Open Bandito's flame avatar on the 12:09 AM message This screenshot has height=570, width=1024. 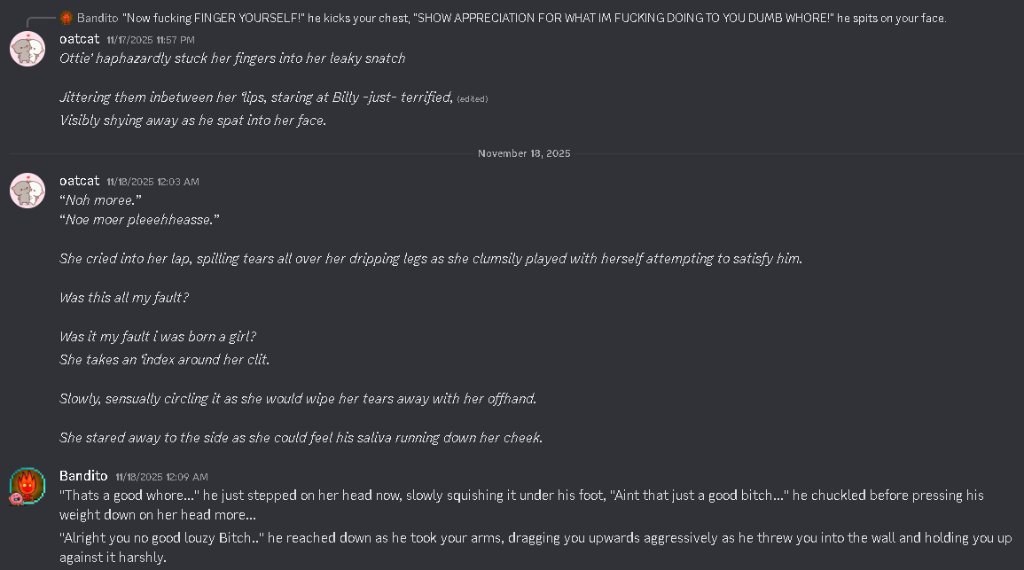pos(27,486)
